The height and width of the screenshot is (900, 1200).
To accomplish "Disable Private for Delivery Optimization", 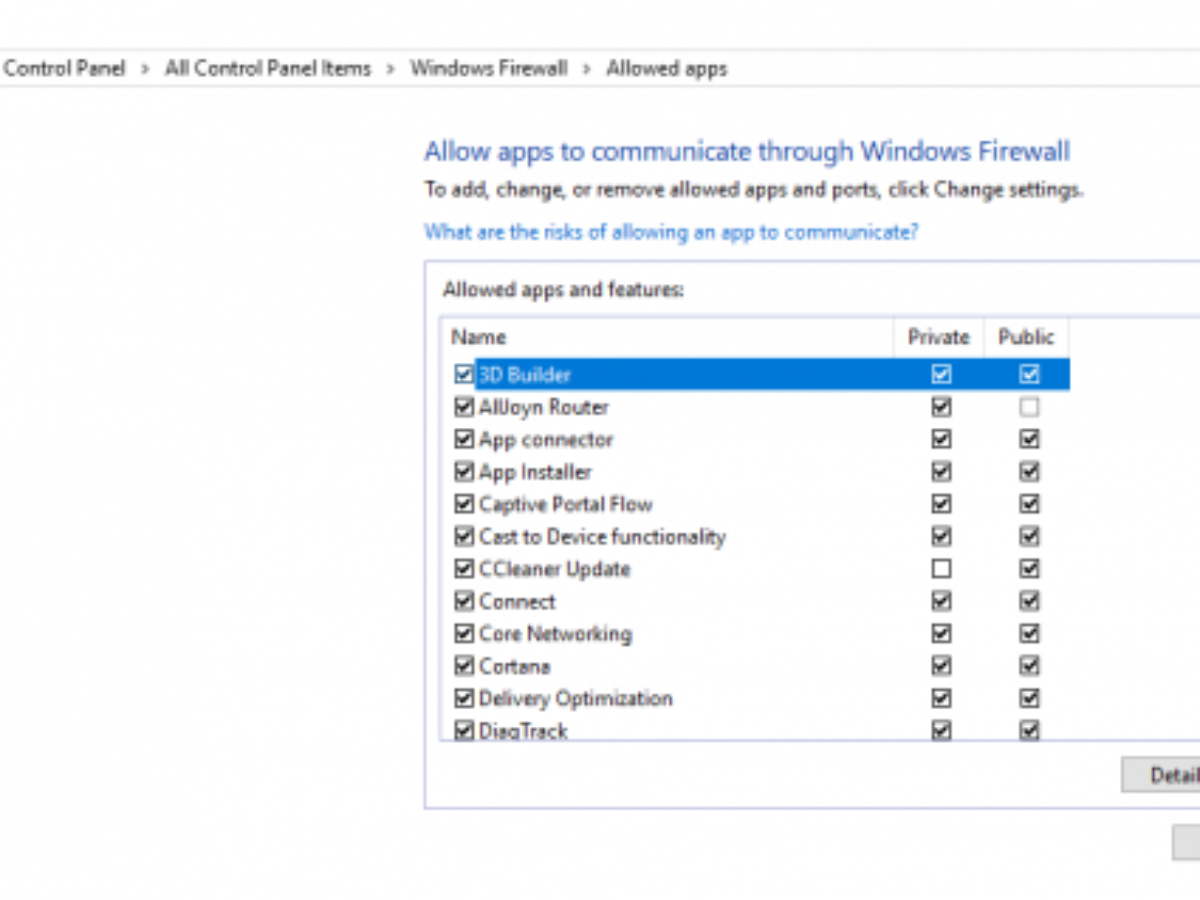I will pyautogui.click(x=941, y=698).
